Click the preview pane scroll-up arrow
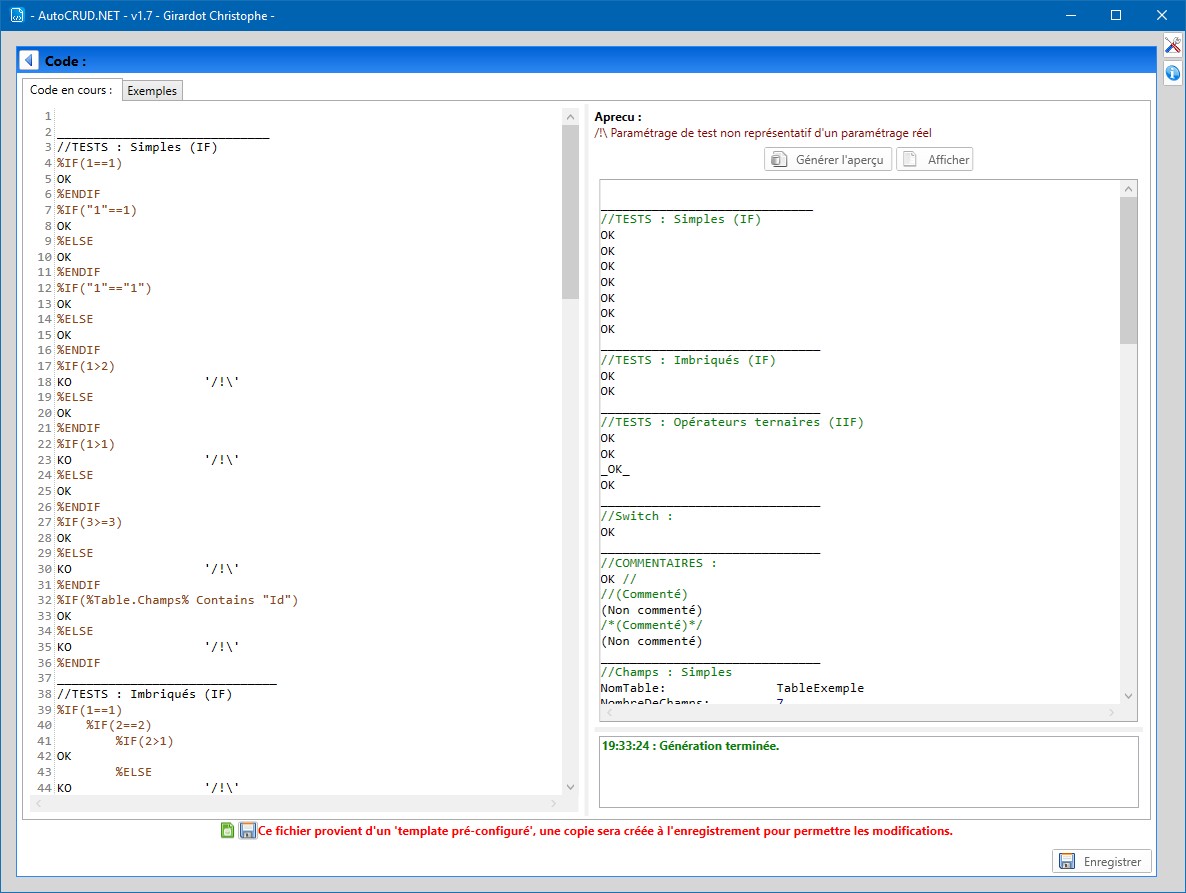 1129,188
